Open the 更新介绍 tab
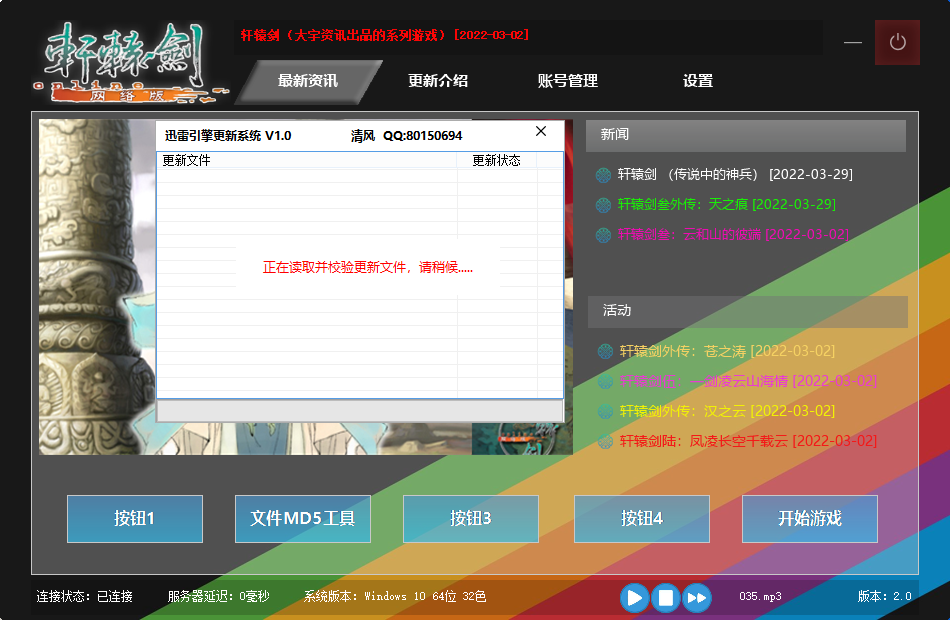 438,81
